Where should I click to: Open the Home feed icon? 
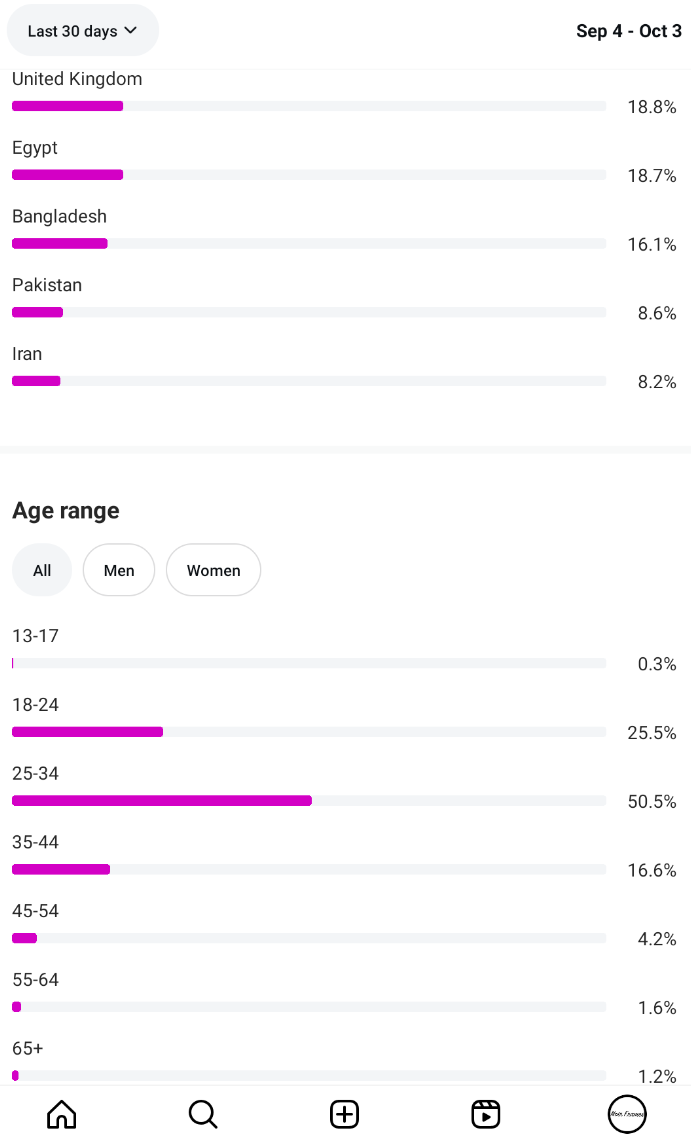point(62,1114)
